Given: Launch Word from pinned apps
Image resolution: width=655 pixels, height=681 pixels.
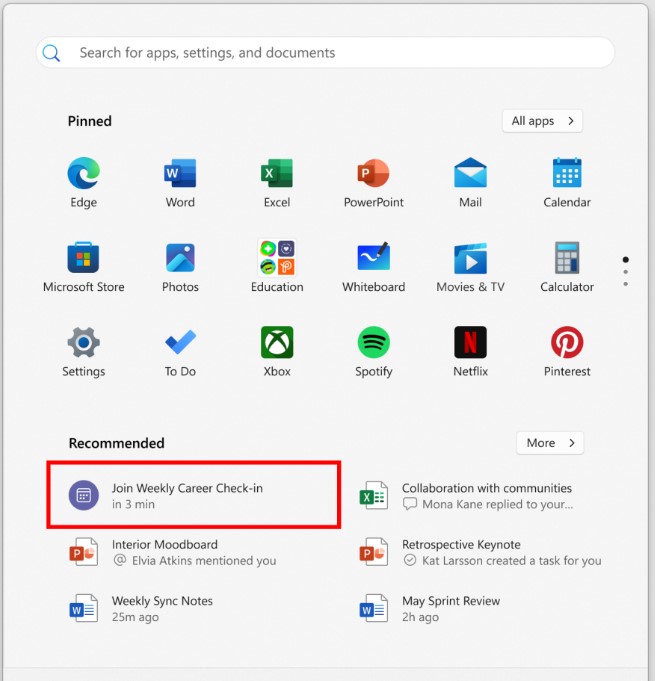Looking at the screenshot, I should click(180, 173).
